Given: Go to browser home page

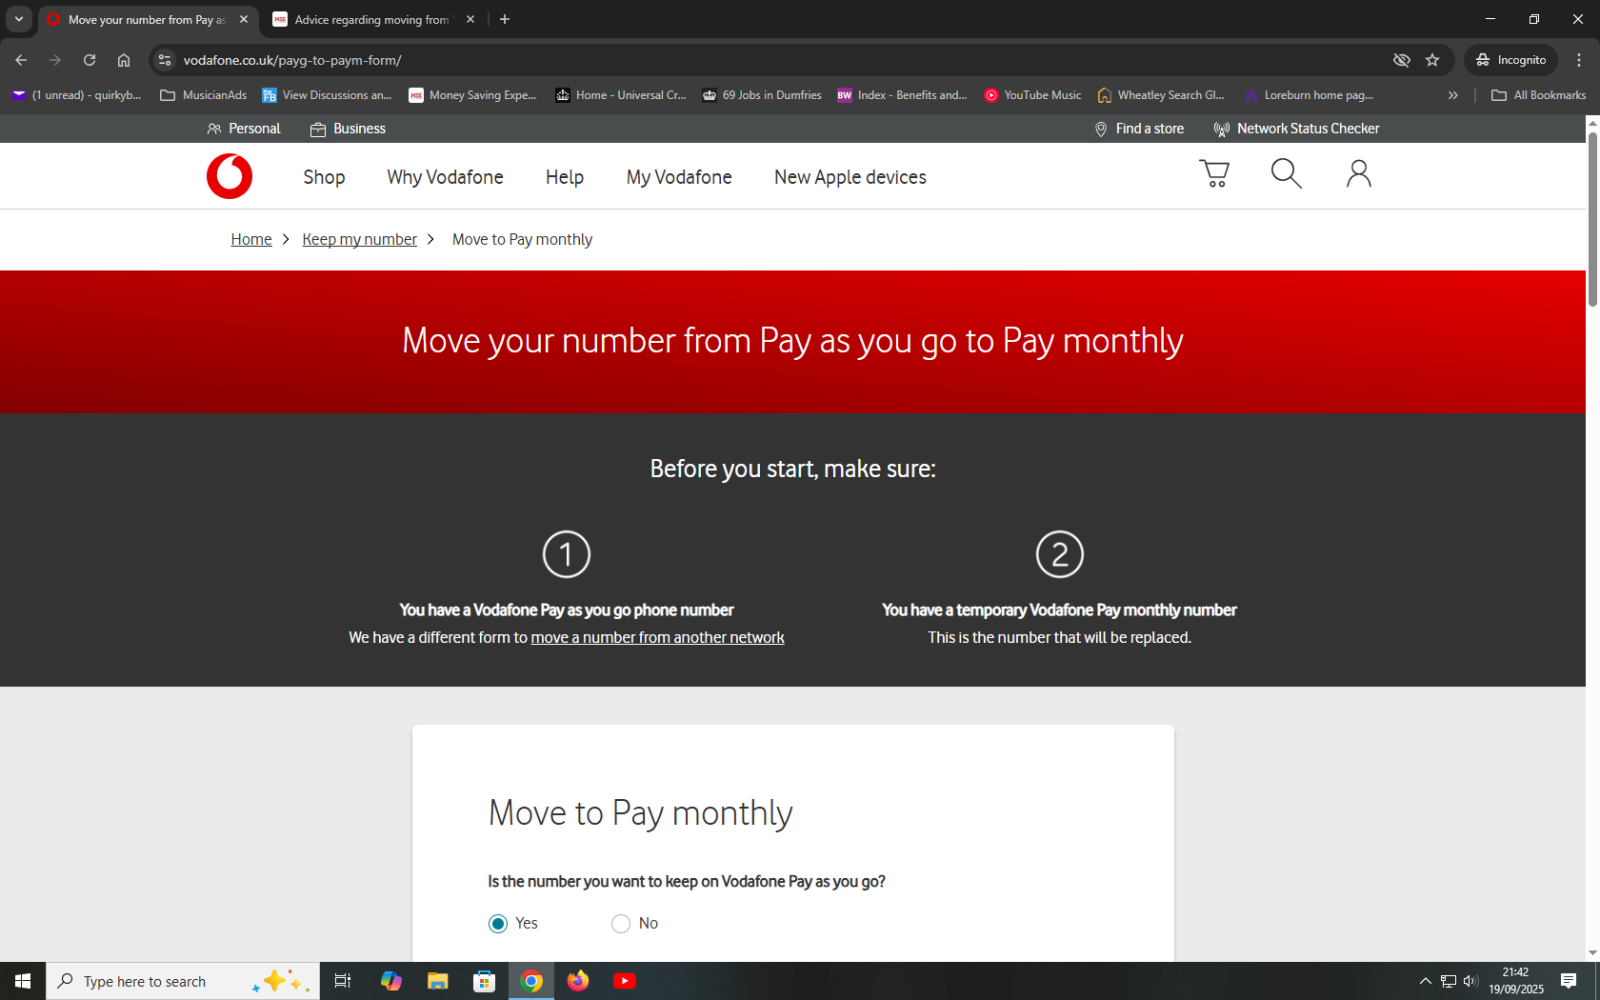Looking at the screenshot, I should click(123, 60).
